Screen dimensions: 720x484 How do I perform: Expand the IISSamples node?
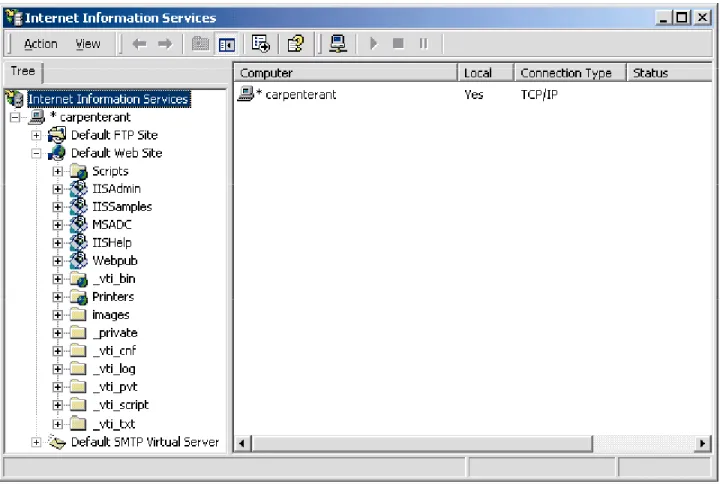tap(57, 207)
